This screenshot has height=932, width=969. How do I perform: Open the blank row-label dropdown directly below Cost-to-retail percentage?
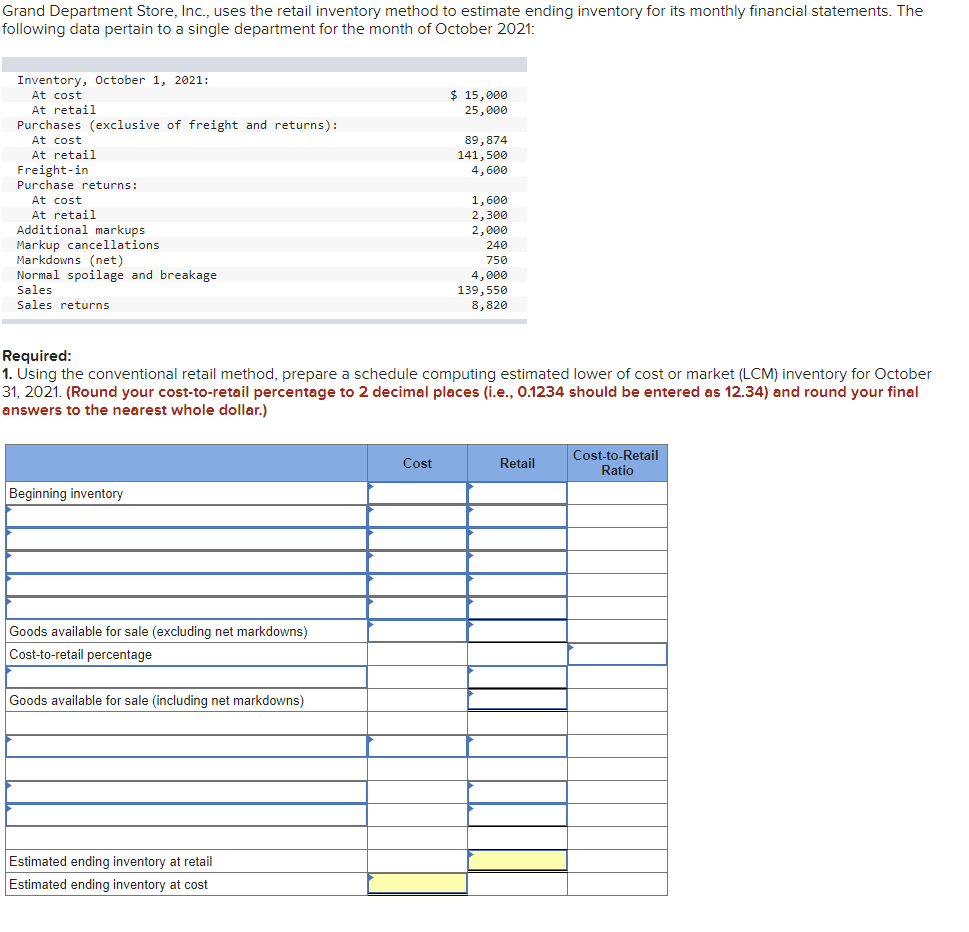click(187, 677)
